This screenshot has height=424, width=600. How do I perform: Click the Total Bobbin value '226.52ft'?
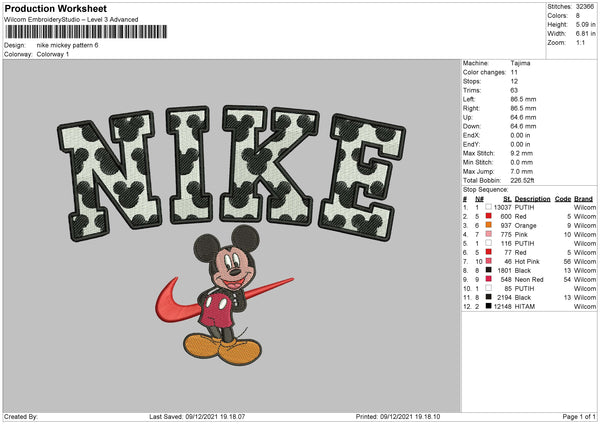click(x=523, y=180)
